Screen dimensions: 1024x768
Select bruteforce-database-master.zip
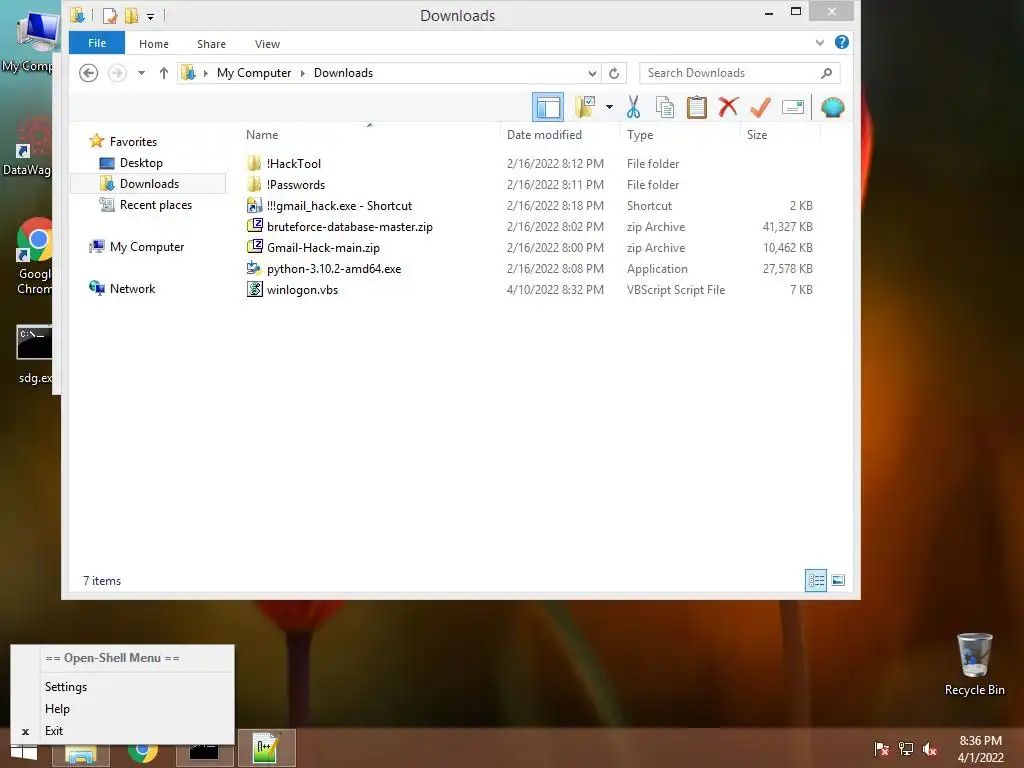click(349, 227)
